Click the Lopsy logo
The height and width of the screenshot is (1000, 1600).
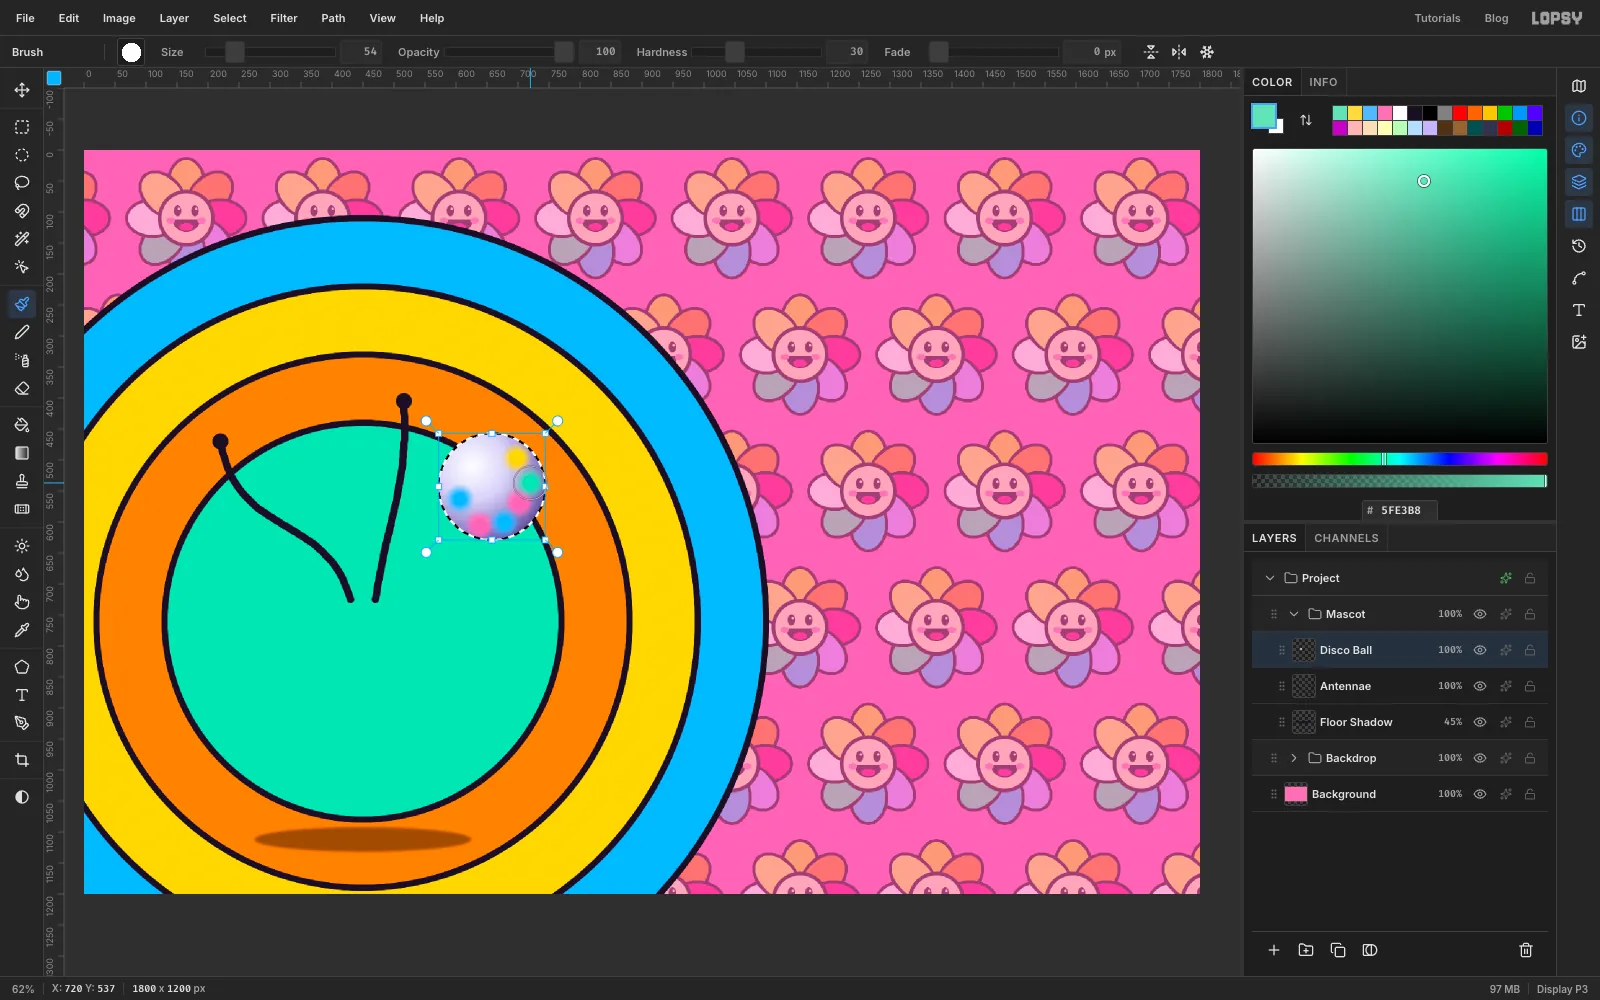1557,18
